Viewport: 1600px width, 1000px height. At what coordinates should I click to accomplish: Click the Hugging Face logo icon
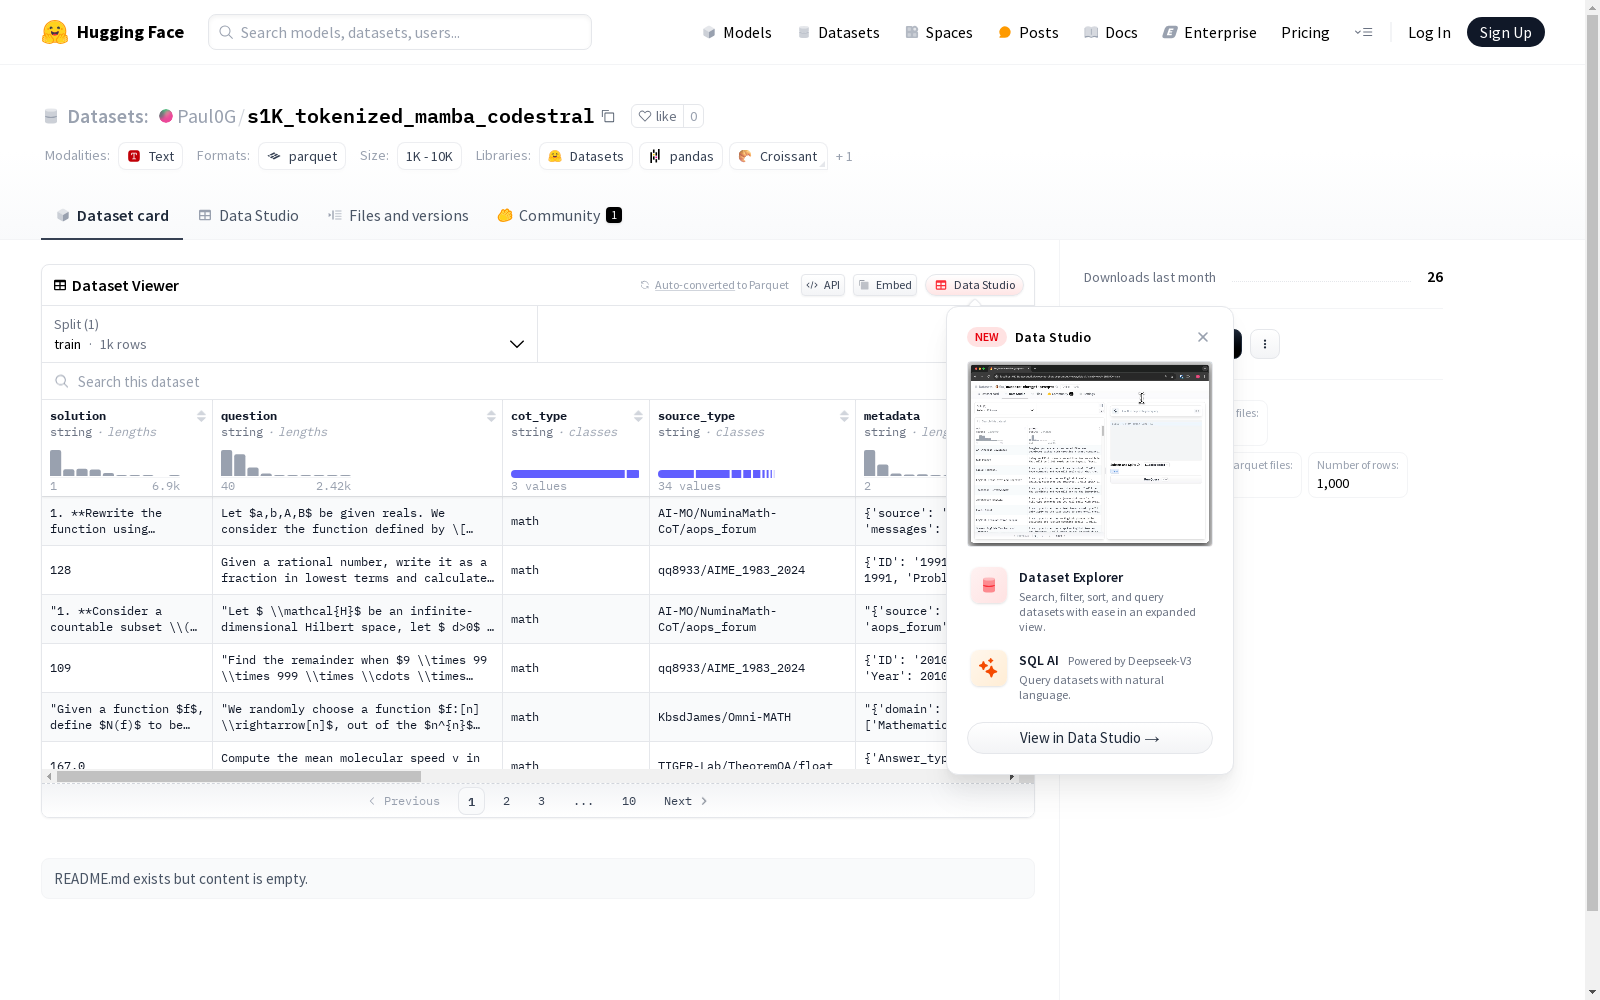coord(55,32)
